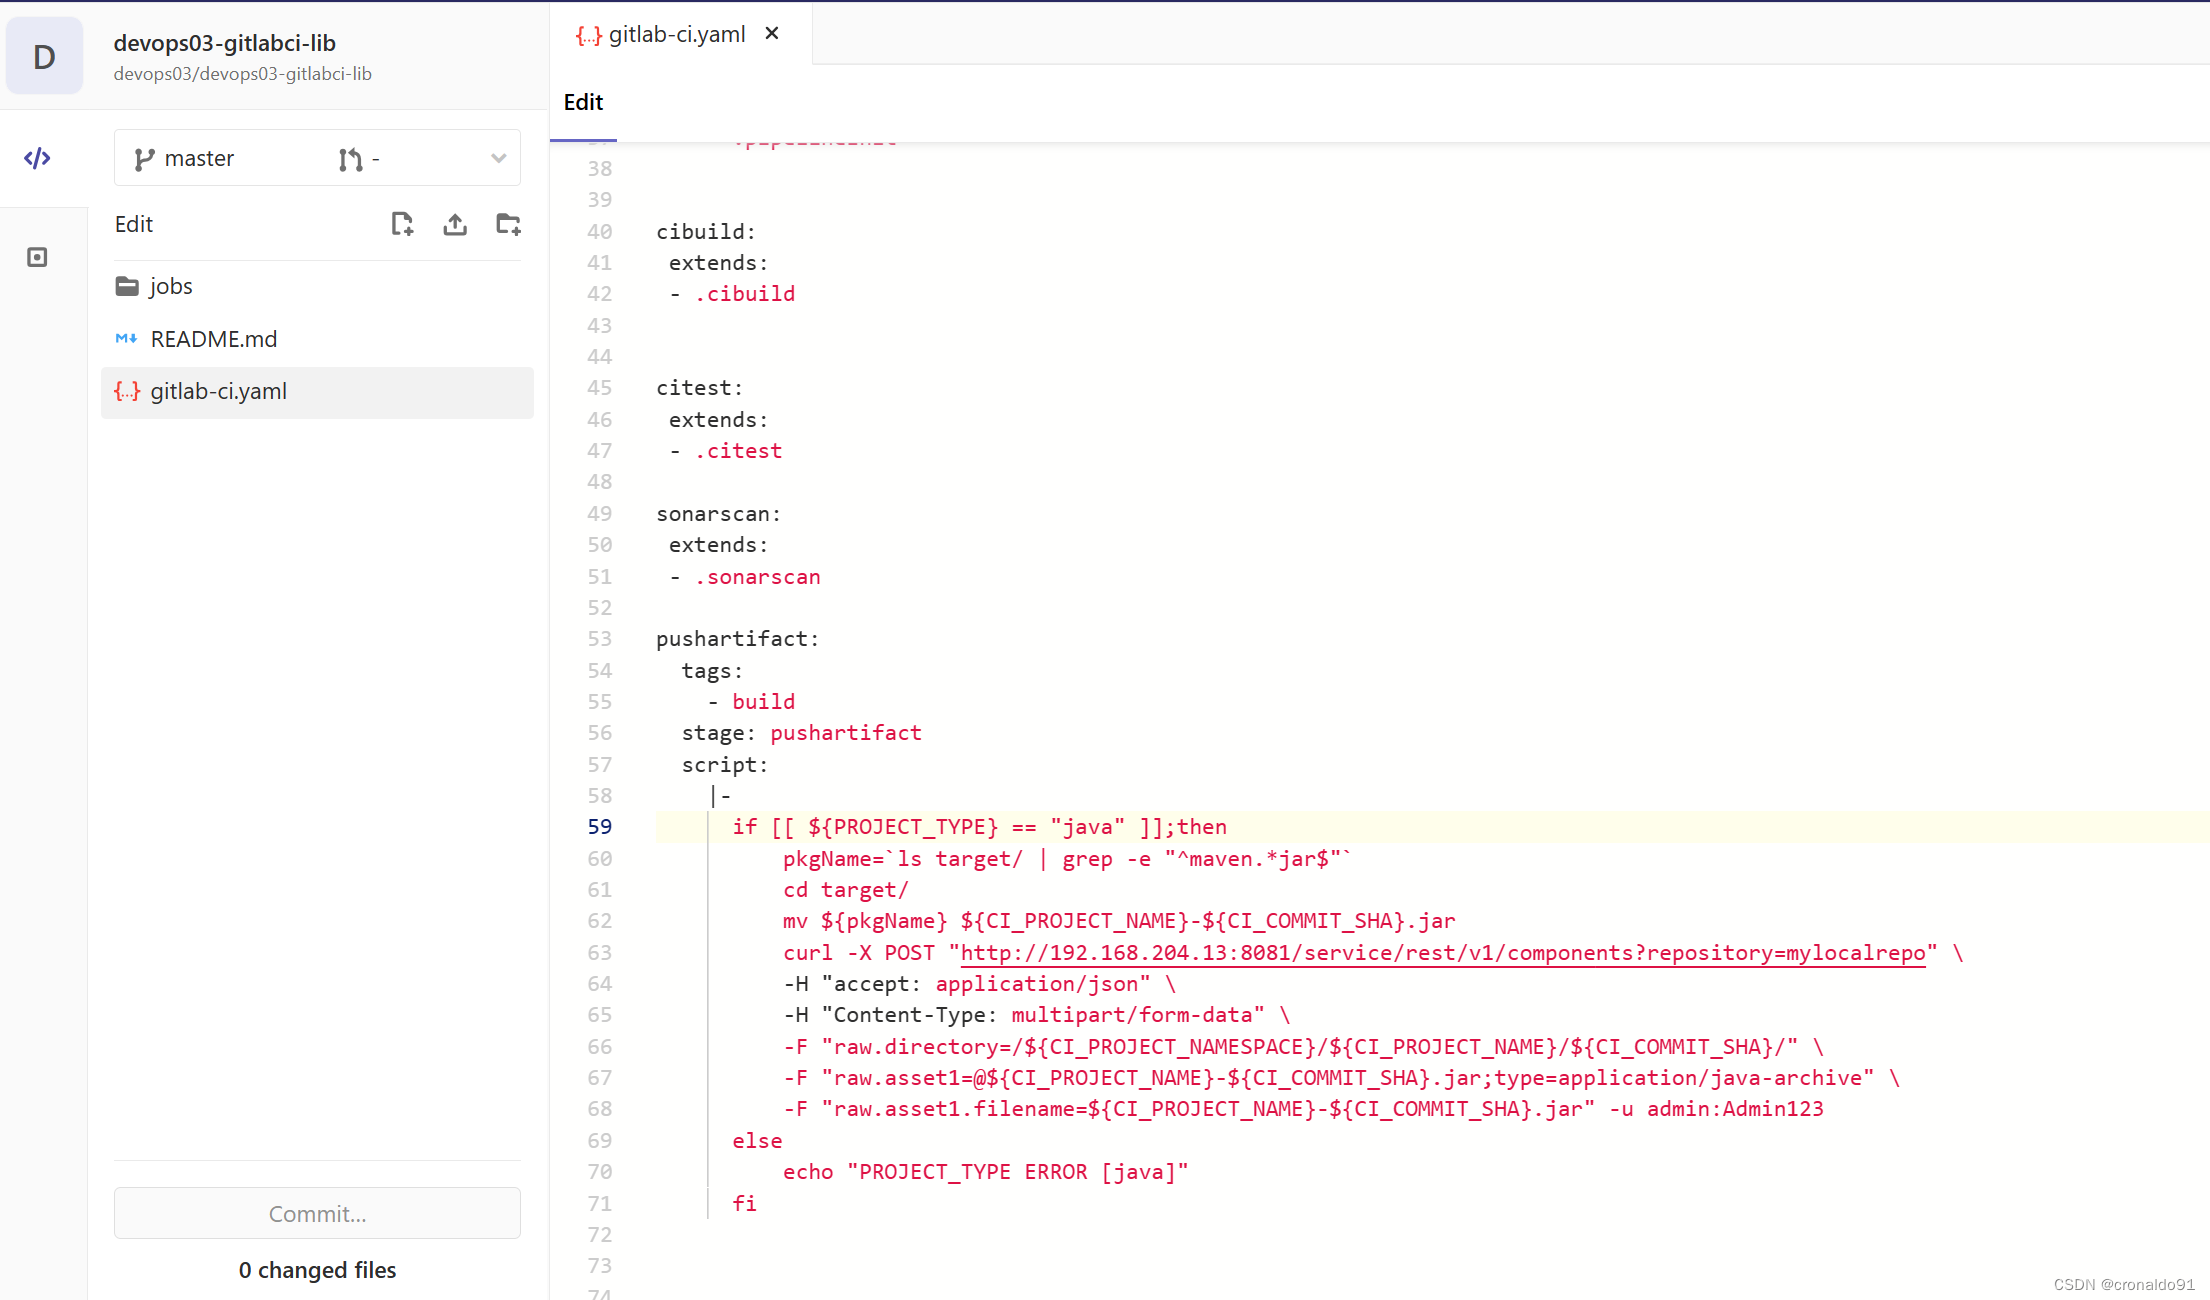Screen dimensions: 2210x1300
Task: Select the Edit tab above the editor
Action: tap(583, 102)
